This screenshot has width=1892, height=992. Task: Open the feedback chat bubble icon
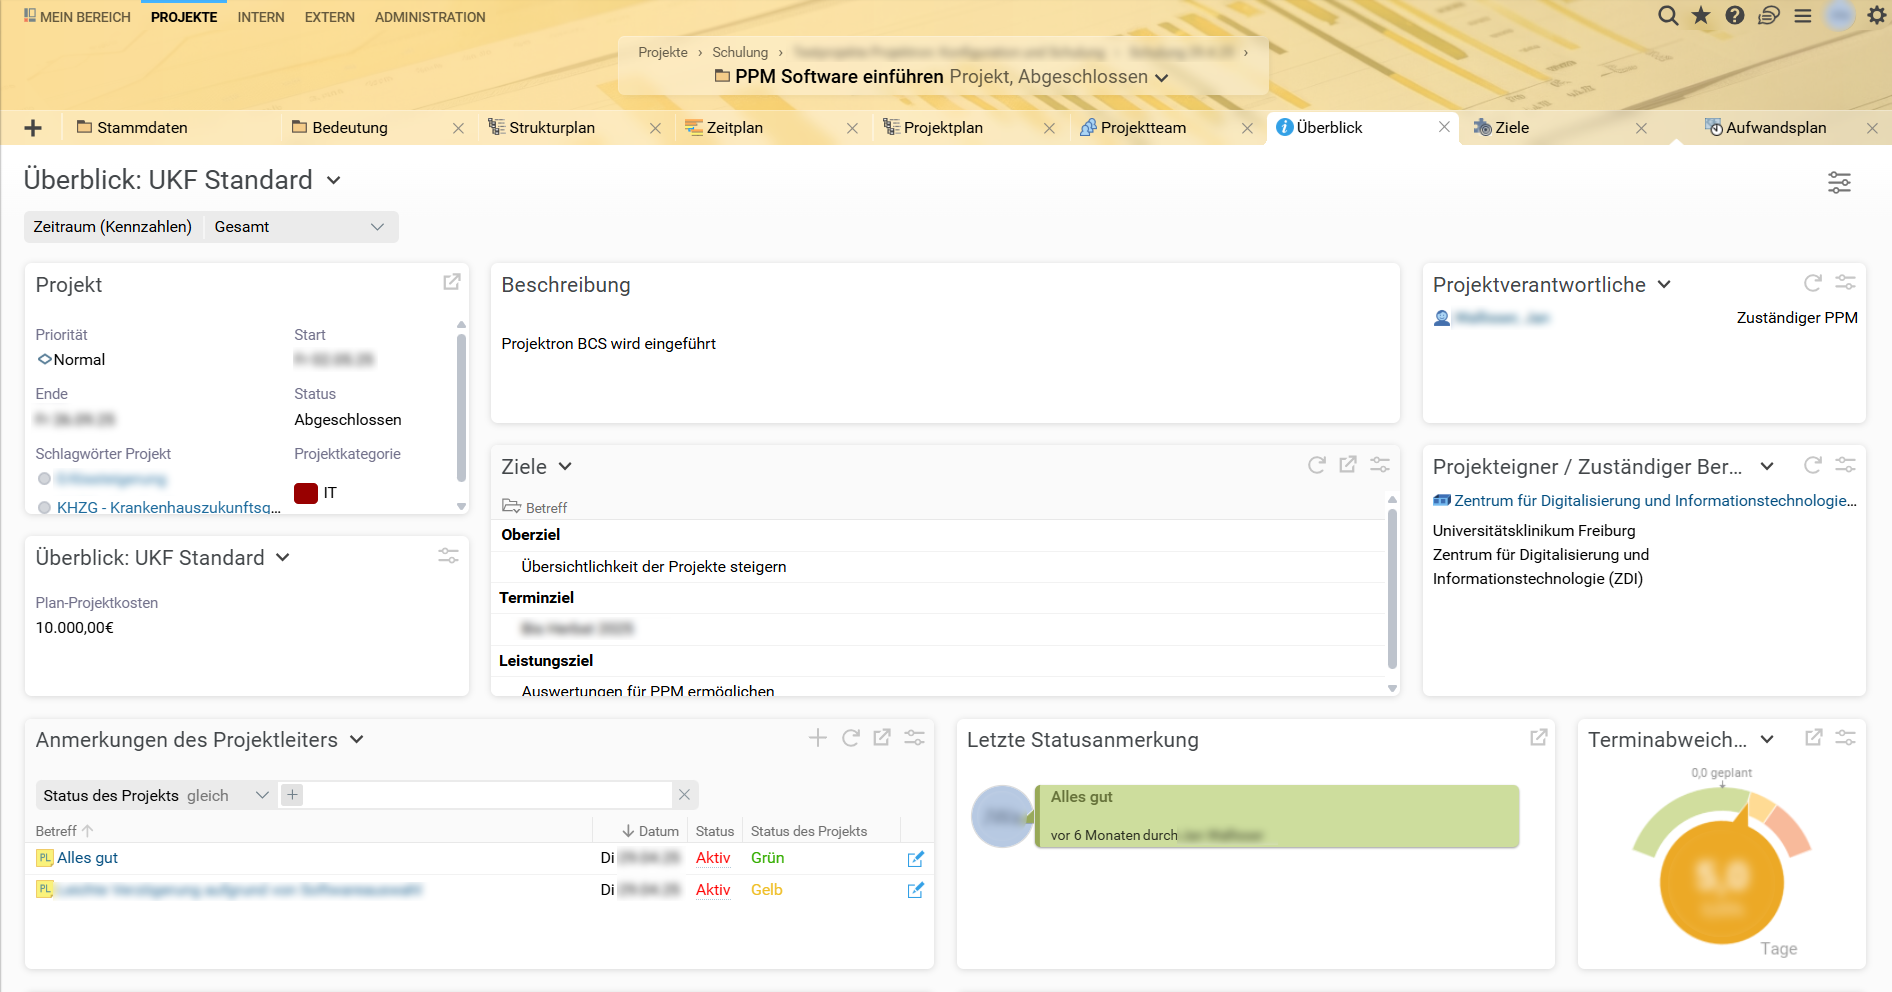(1770, 16)
